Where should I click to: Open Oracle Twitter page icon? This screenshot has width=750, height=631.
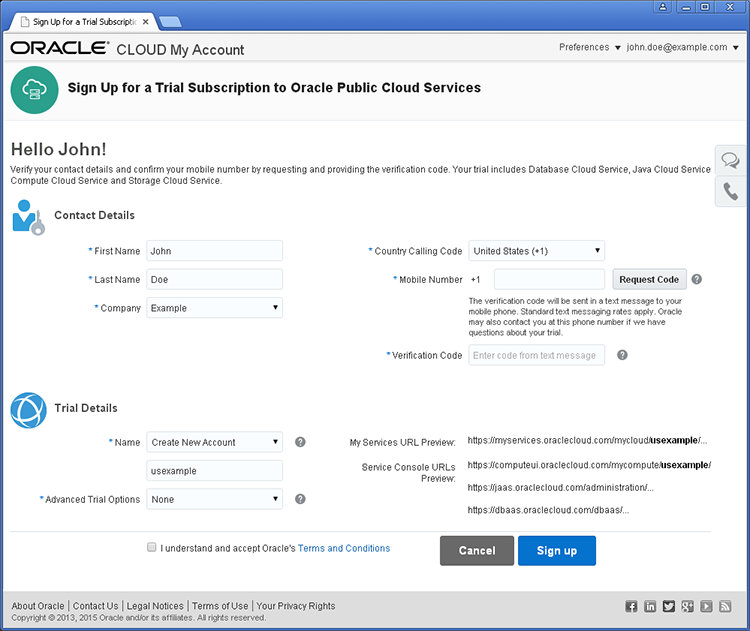pyautogui.click(x=669, y=607)
